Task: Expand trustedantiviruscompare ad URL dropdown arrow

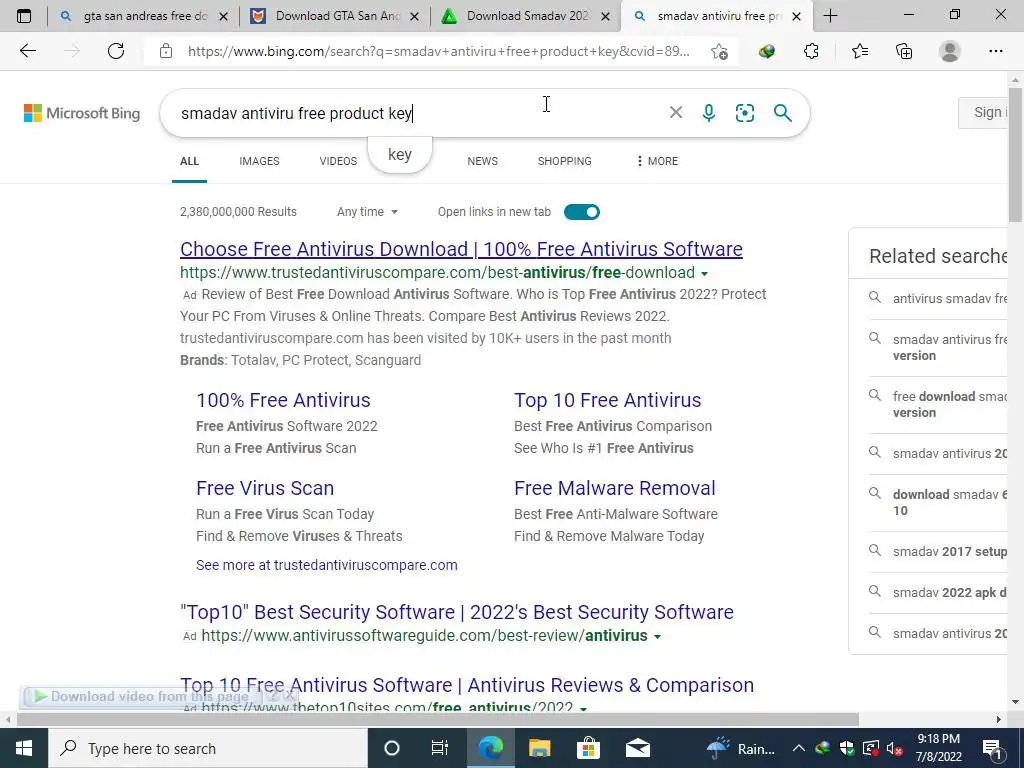Action: coord(705,274)
